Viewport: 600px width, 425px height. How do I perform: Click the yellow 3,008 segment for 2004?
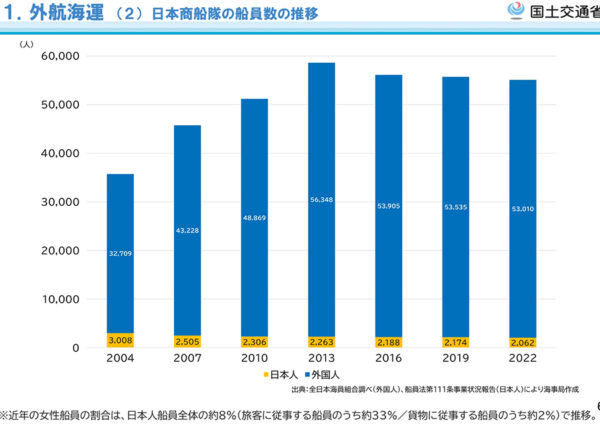point(120,340)
